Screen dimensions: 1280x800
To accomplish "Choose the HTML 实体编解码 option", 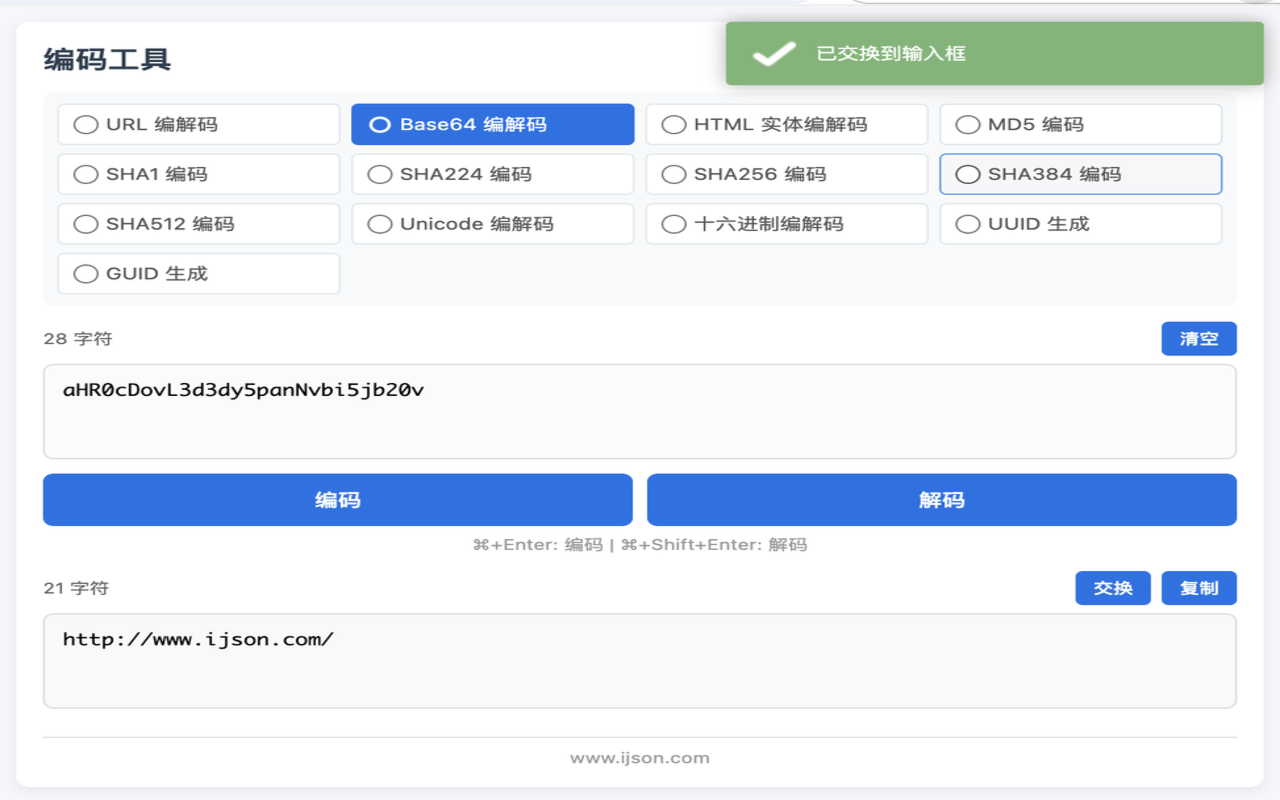I will pyautogui.click(x=787, y=125).
